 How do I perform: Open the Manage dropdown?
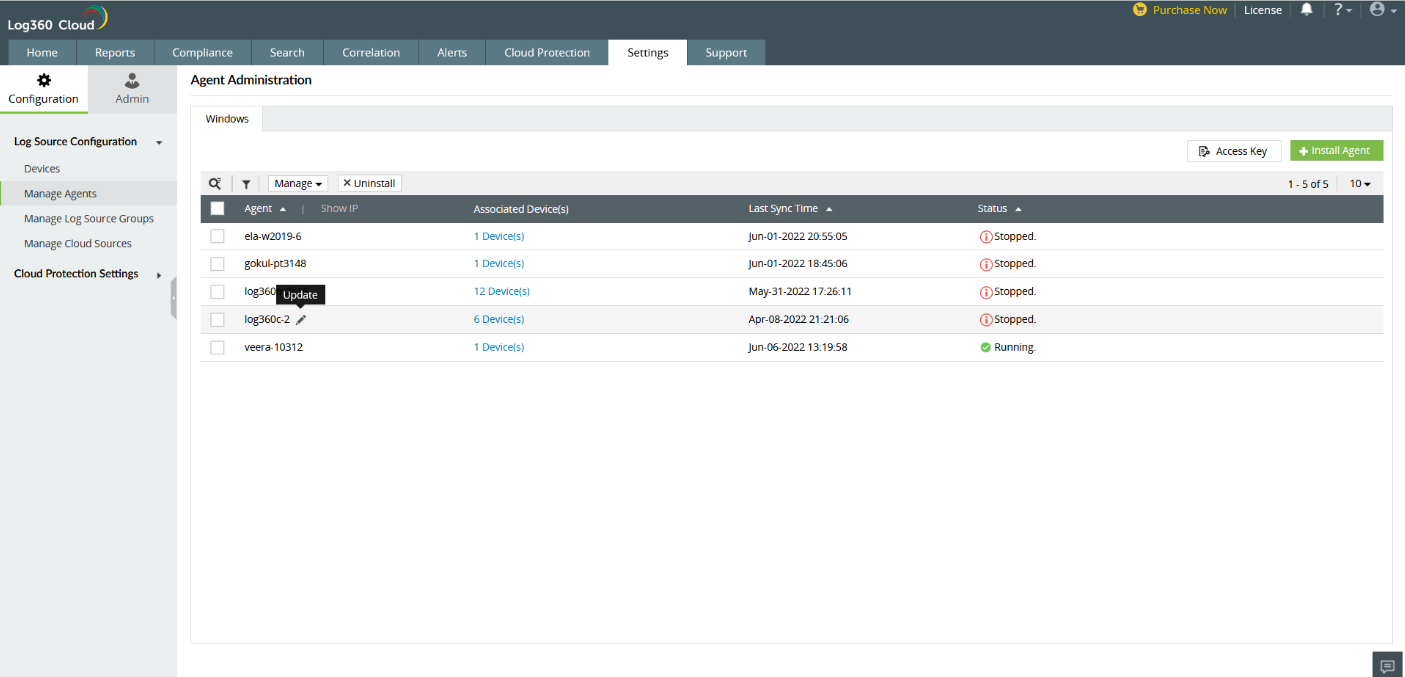[298, 184]
